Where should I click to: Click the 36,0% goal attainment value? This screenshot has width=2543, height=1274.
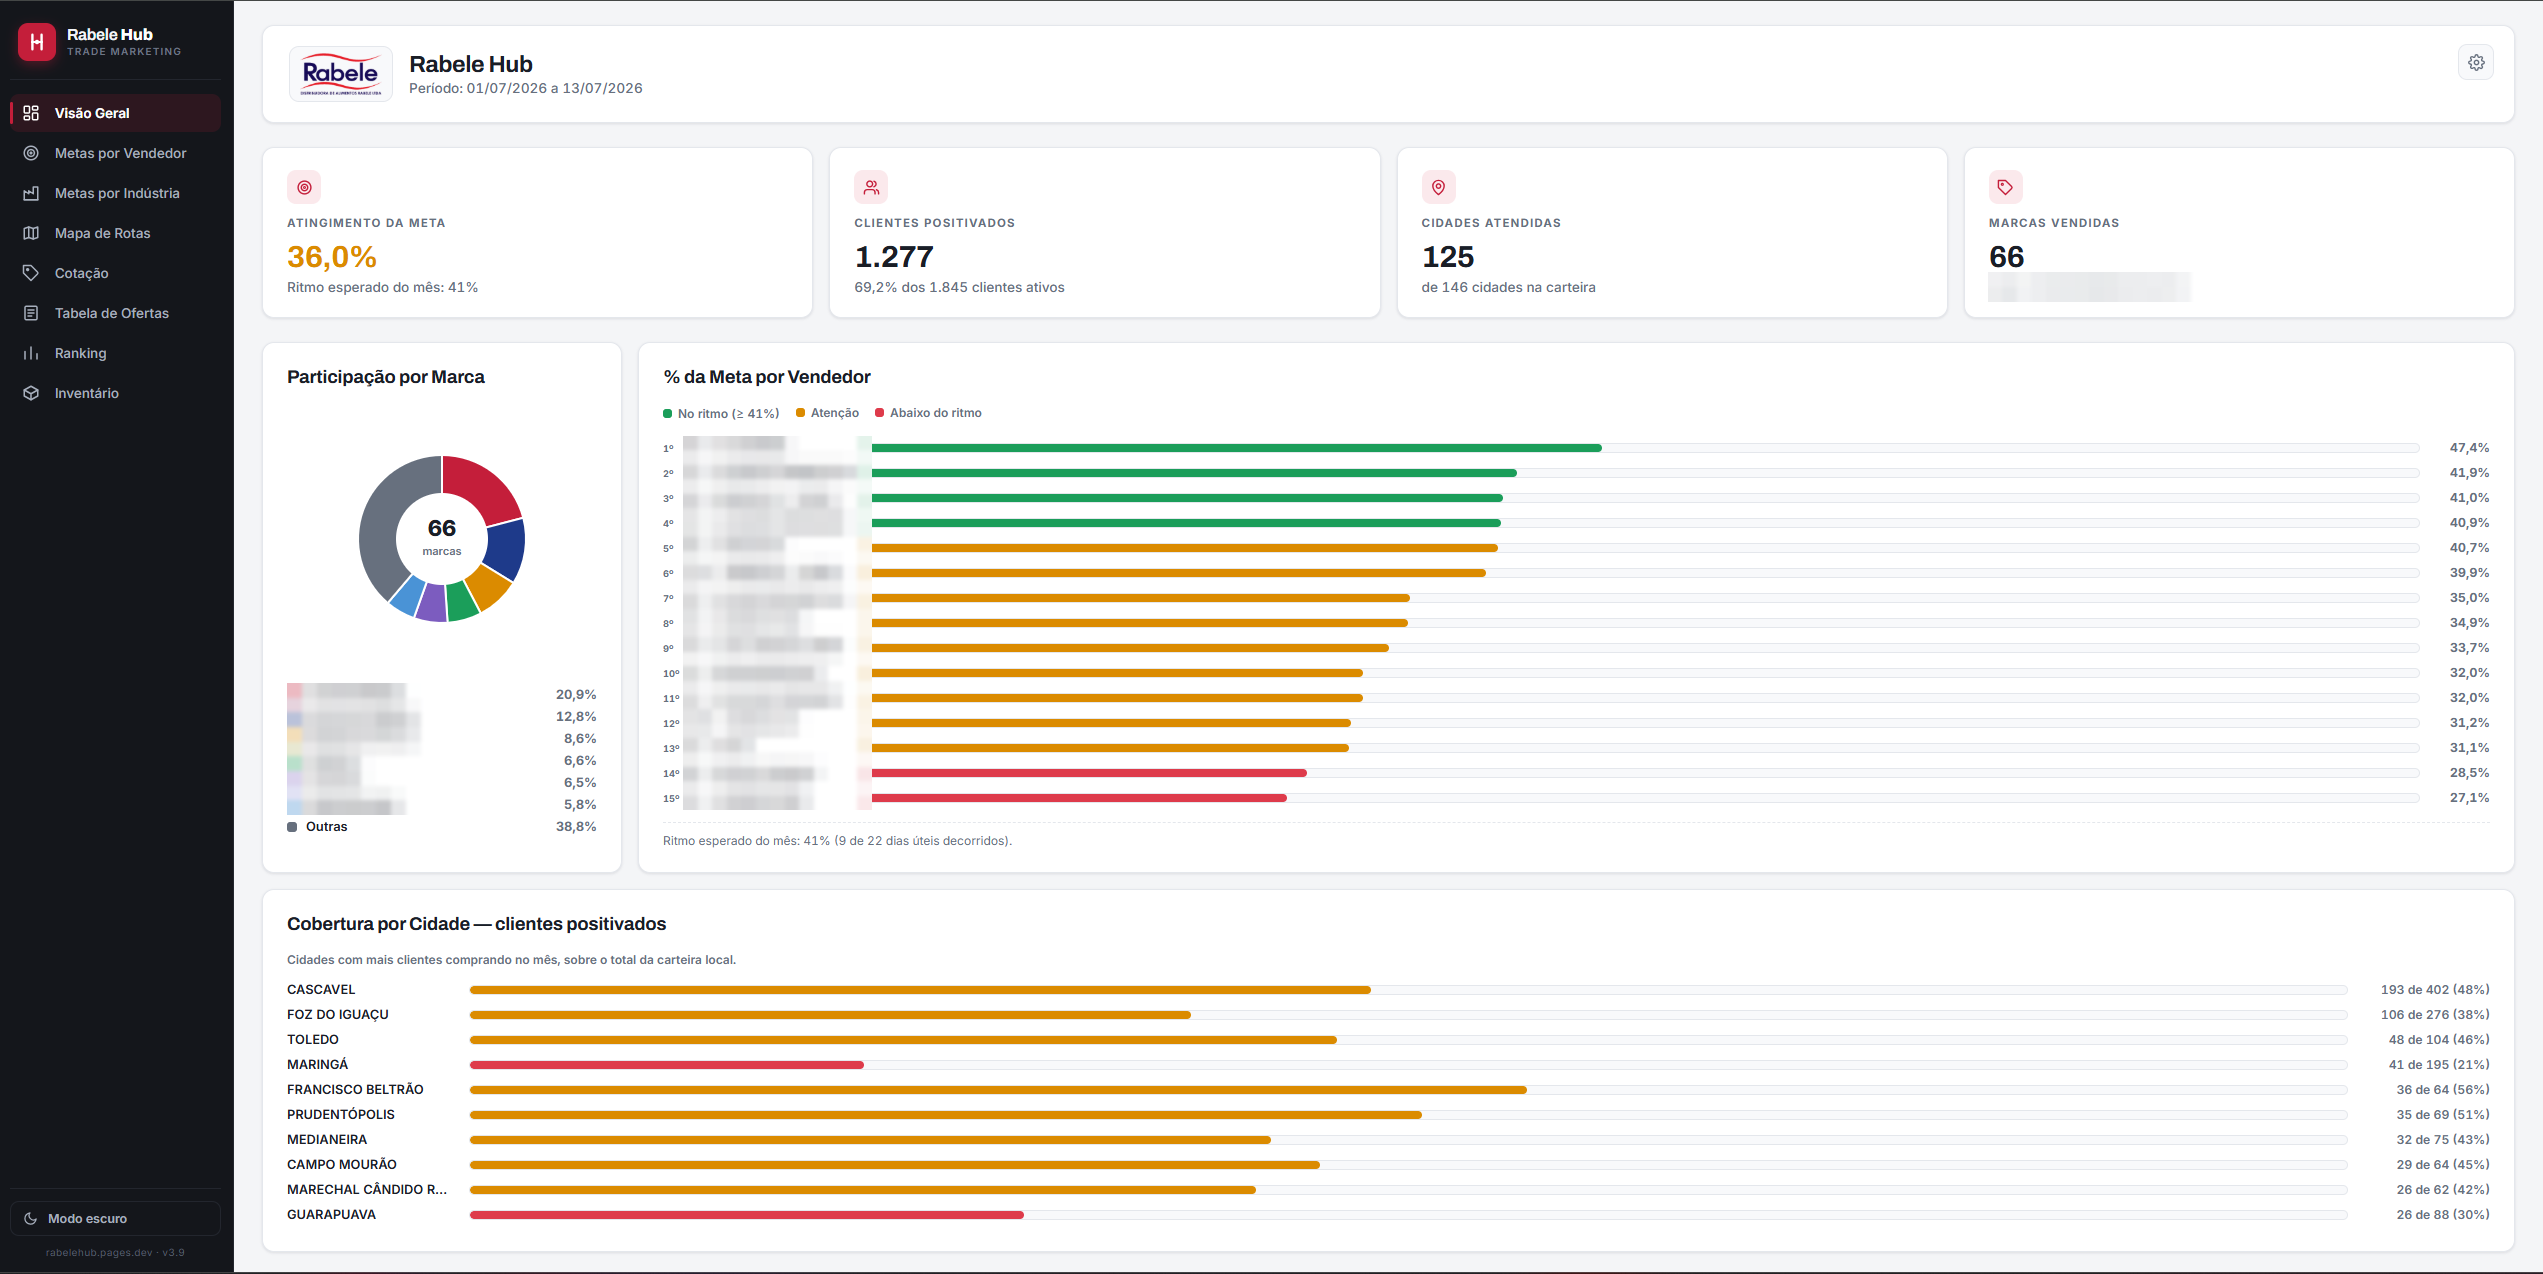pos(332,257)
